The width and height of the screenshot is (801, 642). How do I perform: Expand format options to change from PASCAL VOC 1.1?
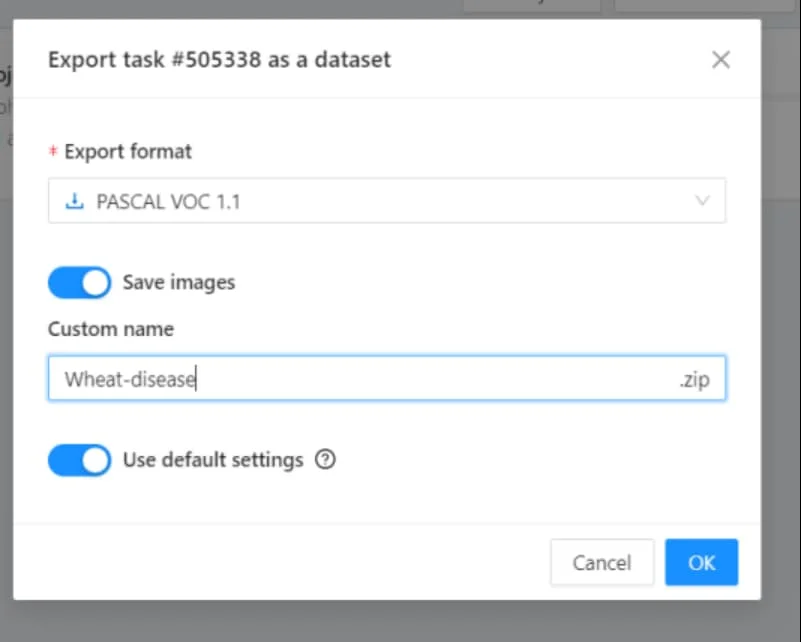point(387,201)
